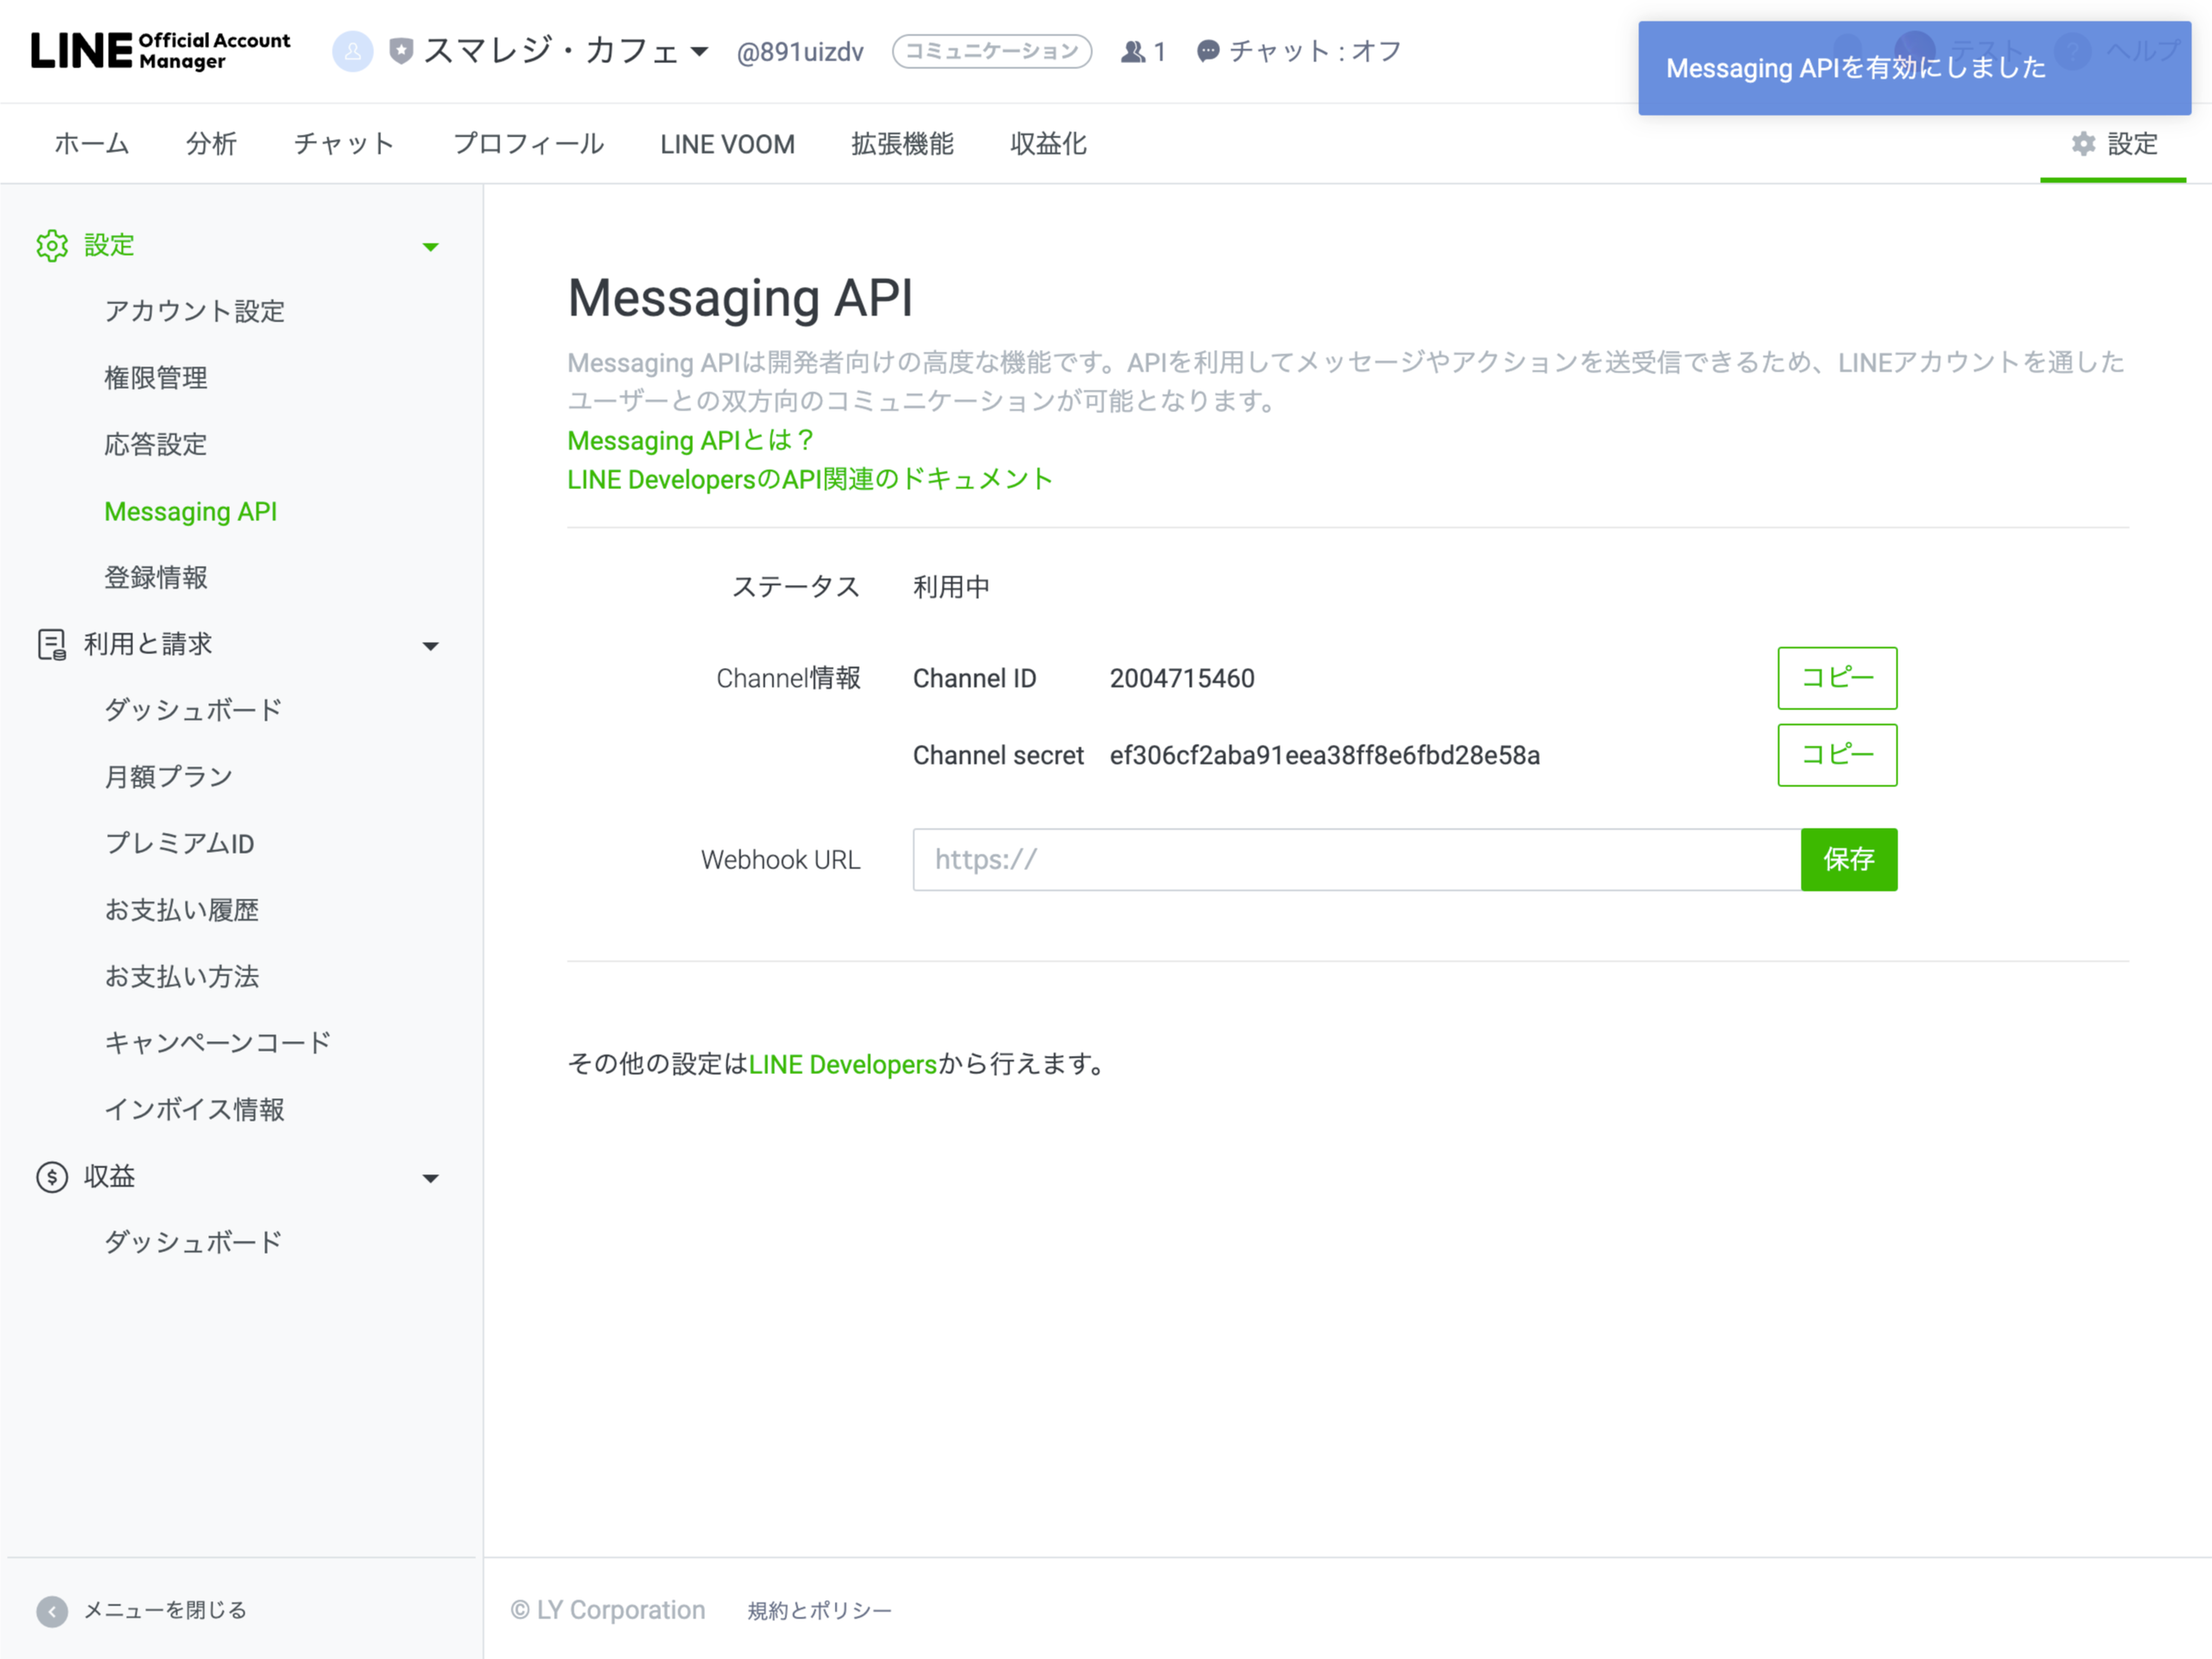Open 月額プラン in sidebar
This screenshot has width=2212, height=1659.
coord(169,777)
